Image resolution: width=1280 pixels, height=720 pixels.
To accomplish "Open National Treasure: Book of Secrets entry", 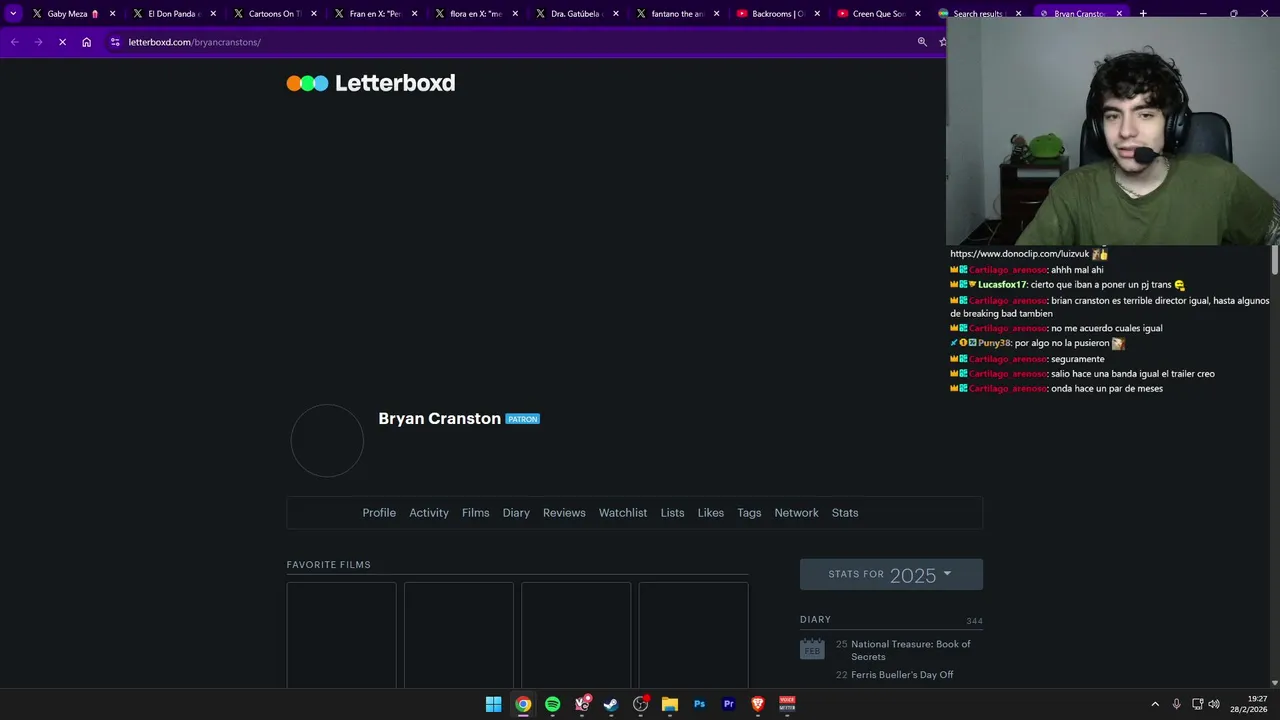I will (x=911, y=650).
